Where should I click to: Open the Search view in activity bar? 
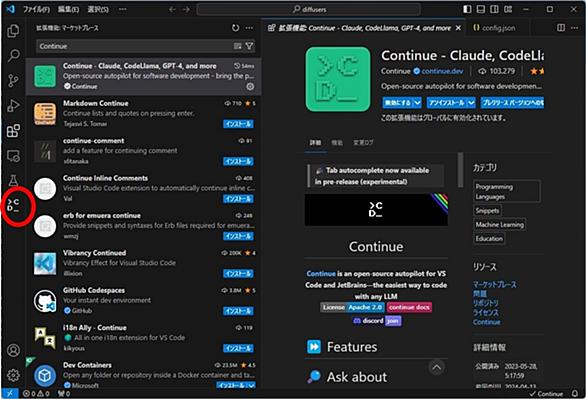click(13, 55)
